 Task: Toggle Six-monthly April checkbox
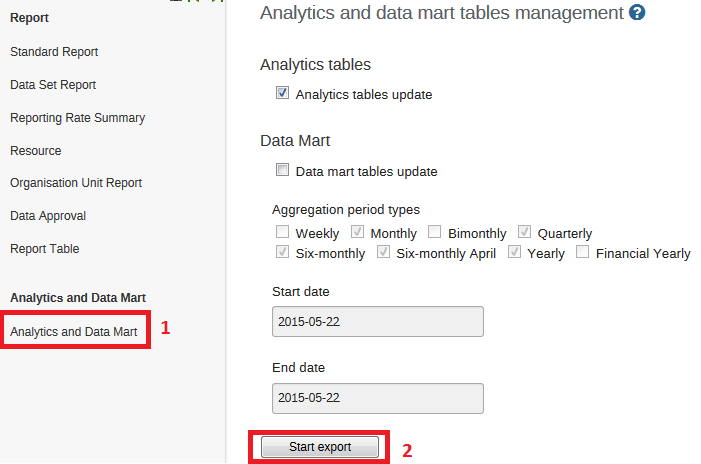click(383, 253)
